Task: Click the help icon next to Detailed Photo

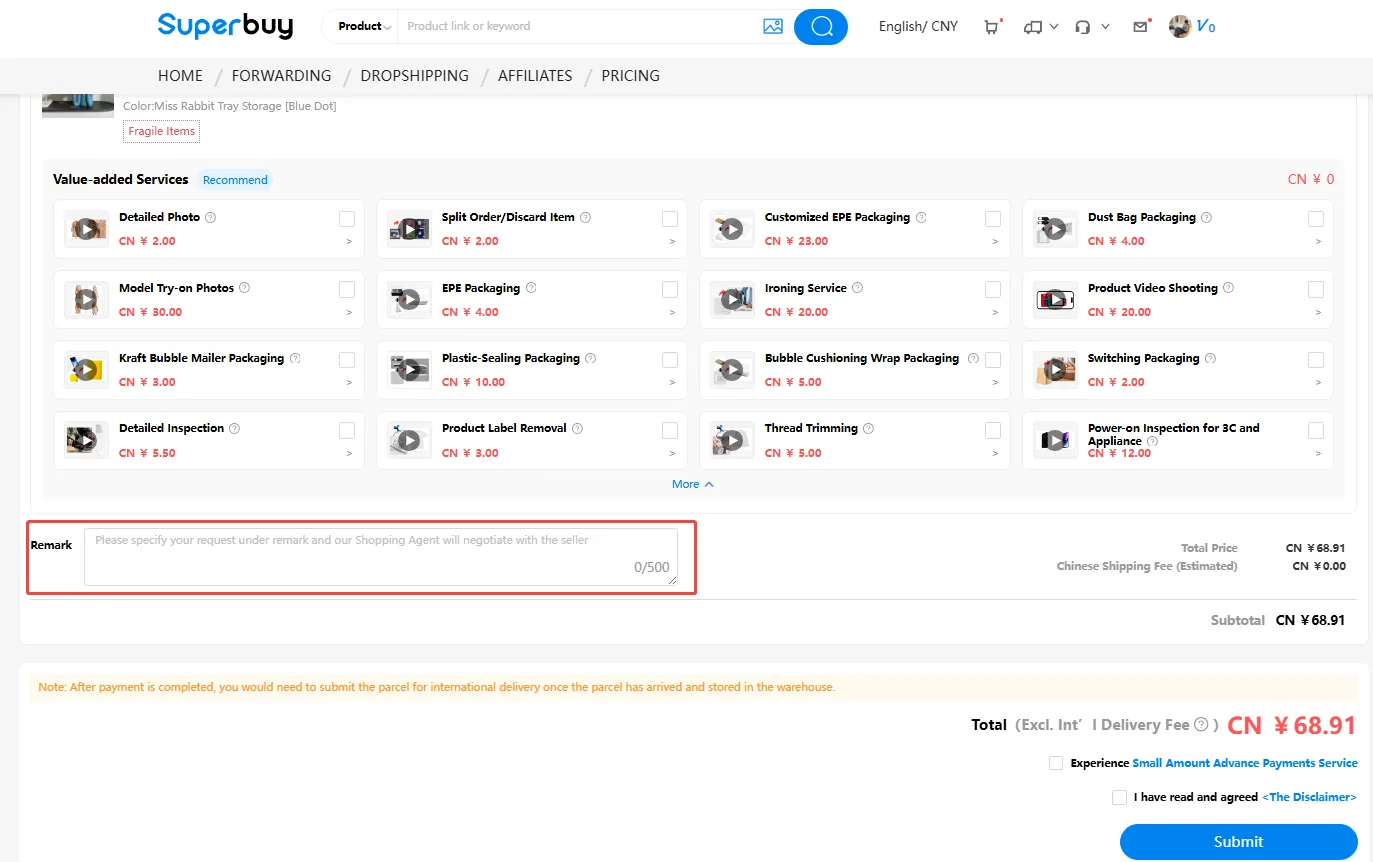Action: tap(210, 217)
